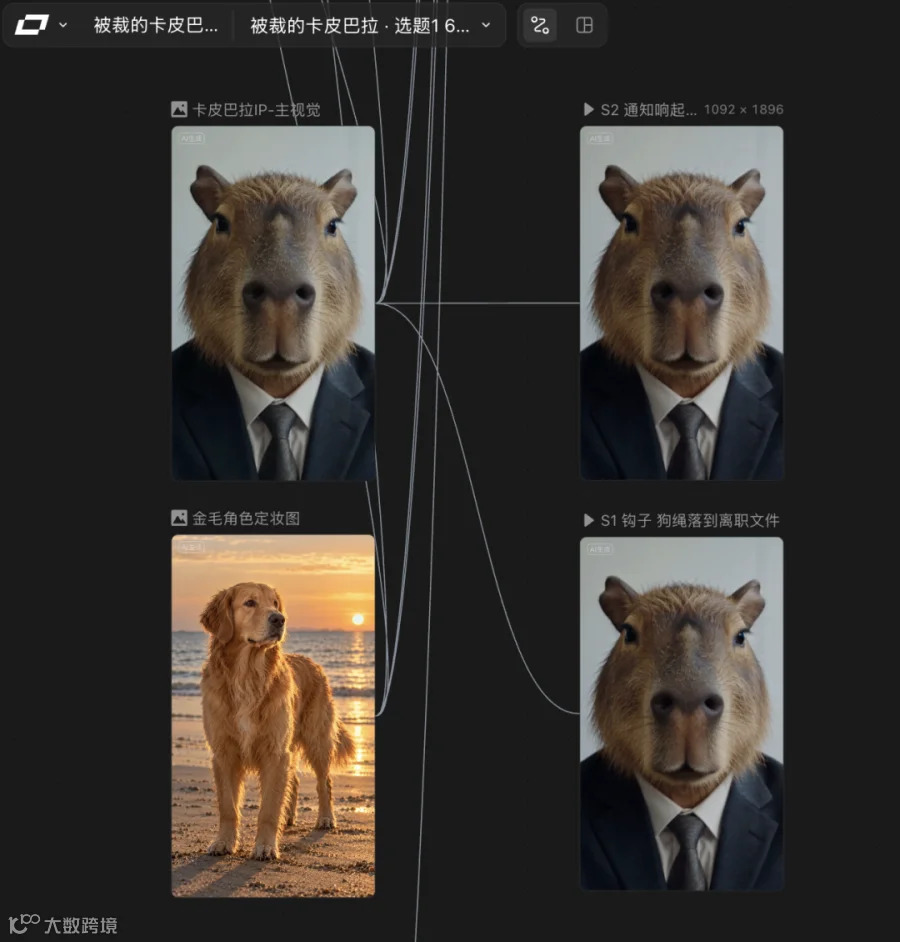Open the S2 通知响起 capybara video thumbnail
900x942 pixels.
682,303
